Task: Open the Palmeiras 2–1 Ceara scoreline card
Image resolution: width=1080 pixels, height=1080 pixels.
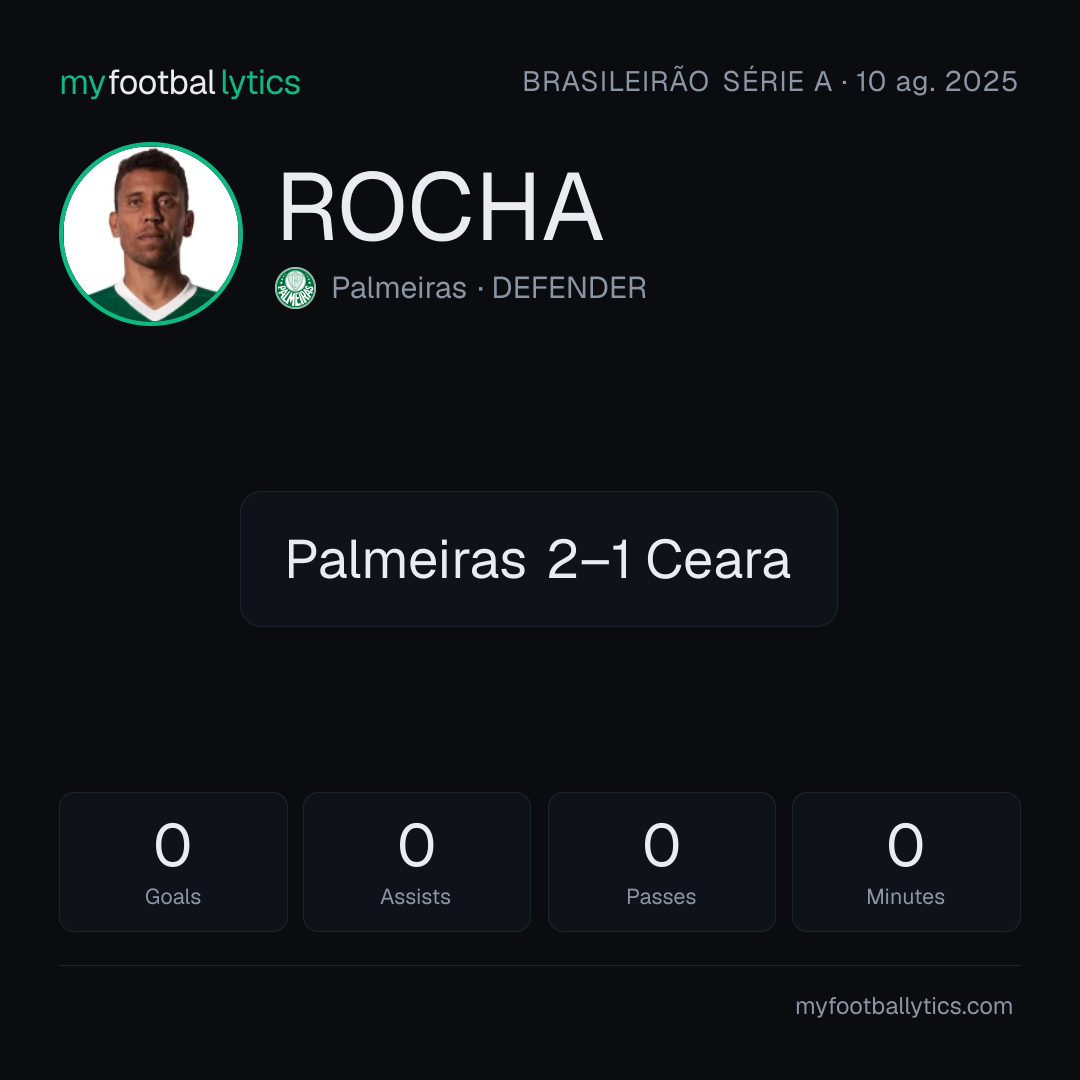Action: (539, 559)
